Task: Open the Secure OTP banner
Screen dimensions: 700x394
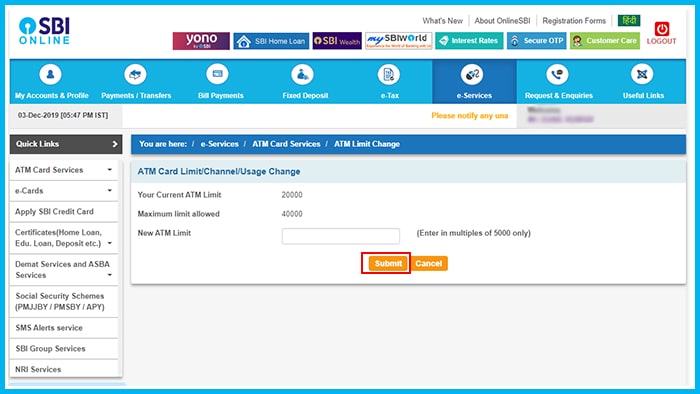Action: click(x=537, y=41)
